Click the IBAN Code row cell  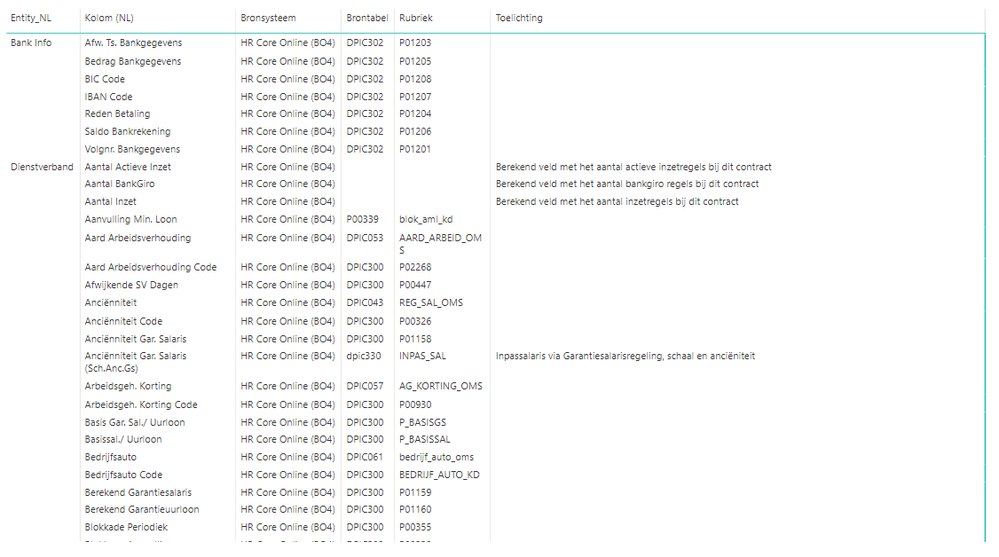[109, 97]
